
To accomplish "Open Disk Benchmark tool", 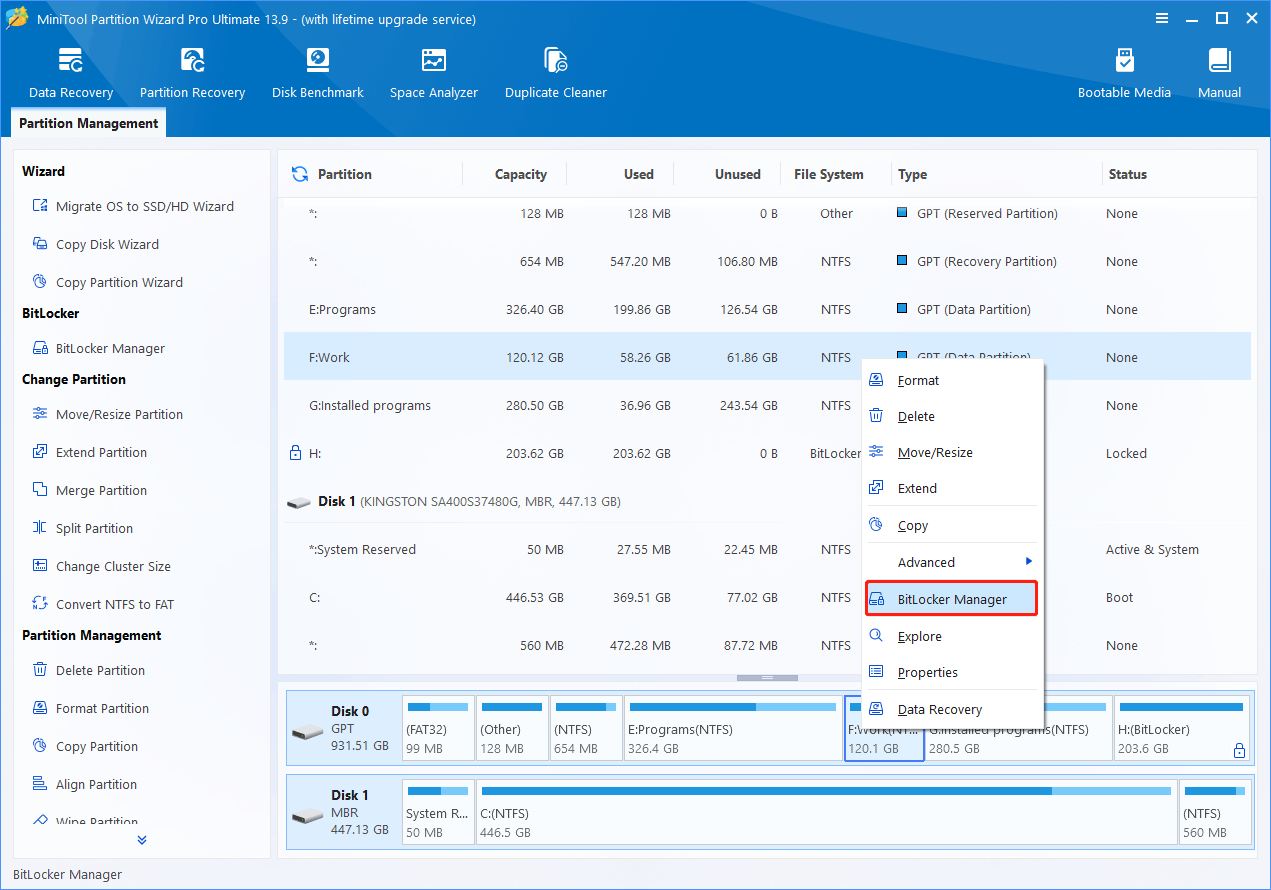I will 318,73.
